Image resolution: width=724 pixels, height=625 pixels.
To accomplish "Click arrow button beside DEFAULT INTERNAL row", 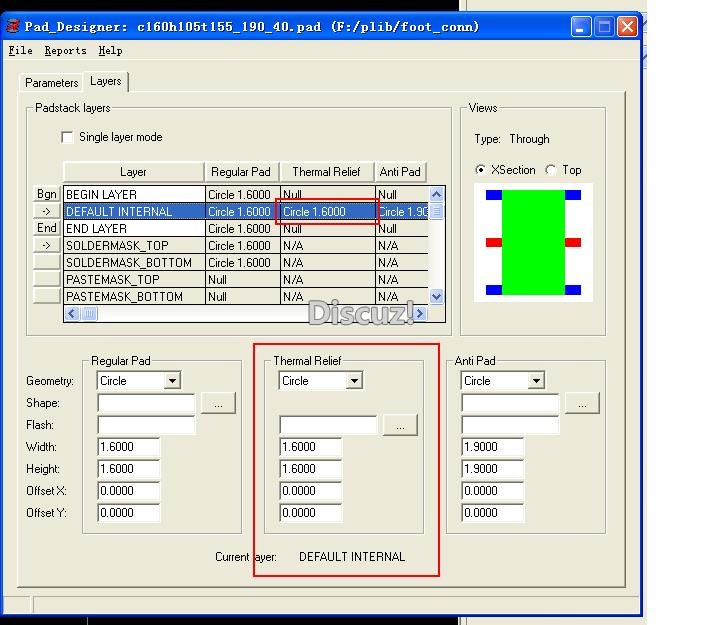I will click(47, 211).
